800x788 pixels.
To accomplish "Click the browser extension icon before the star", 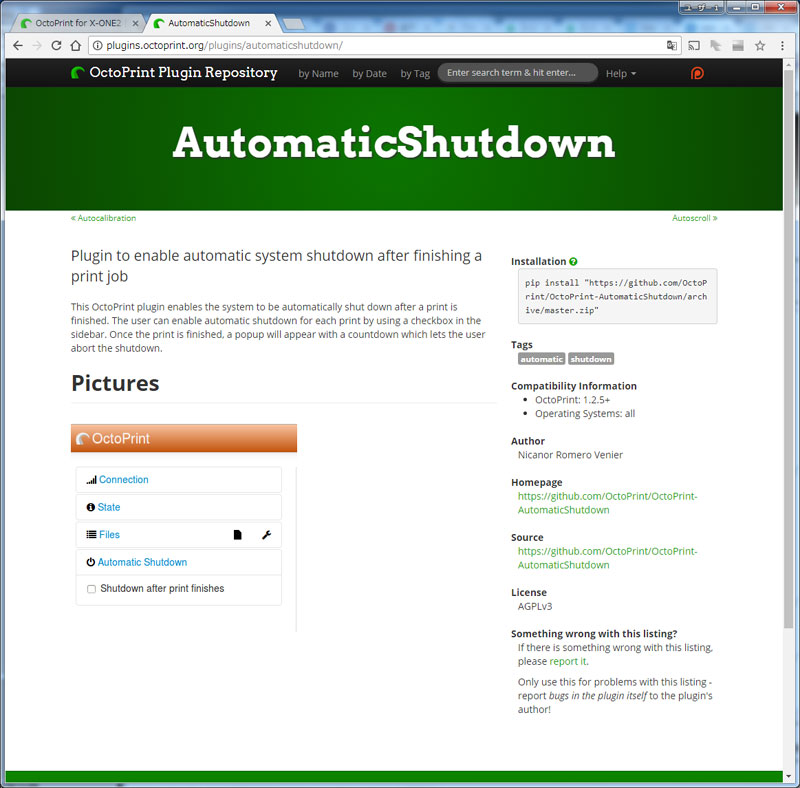I will tap(738, 45).
